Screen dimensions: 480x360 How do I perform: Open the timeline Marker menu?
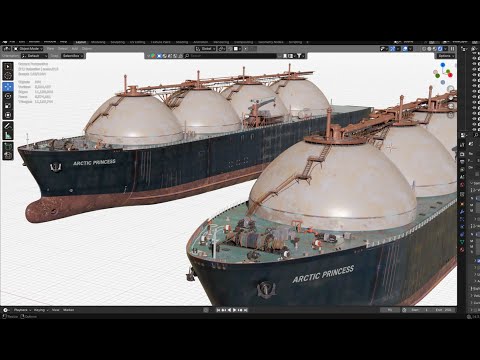pyautogui.click(x=68, y=310)
